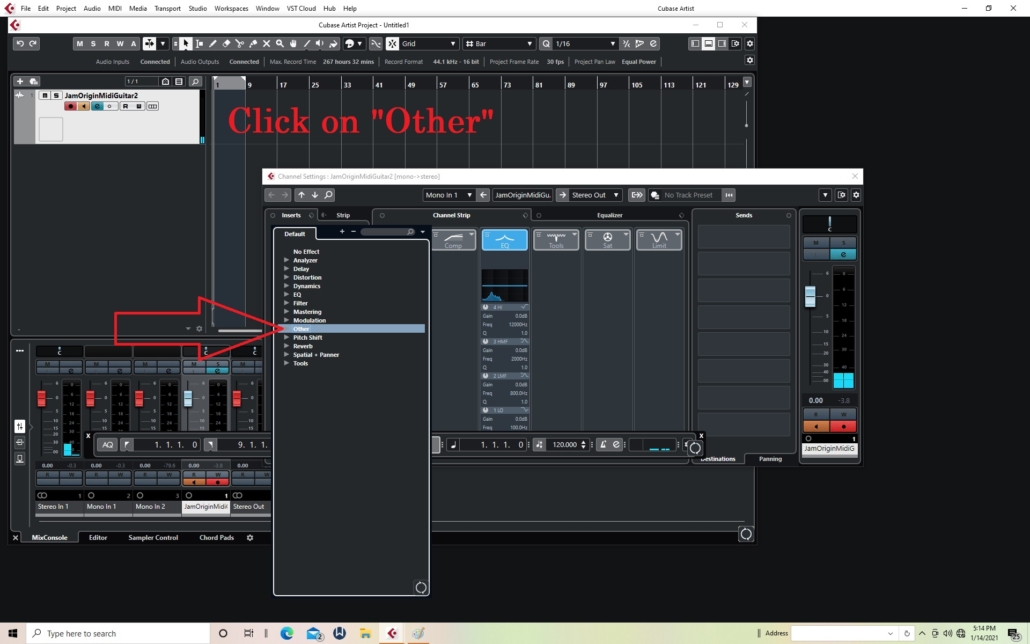Click the tempo 120.000 field
The image size is (1030, 644).
(565, 445)
